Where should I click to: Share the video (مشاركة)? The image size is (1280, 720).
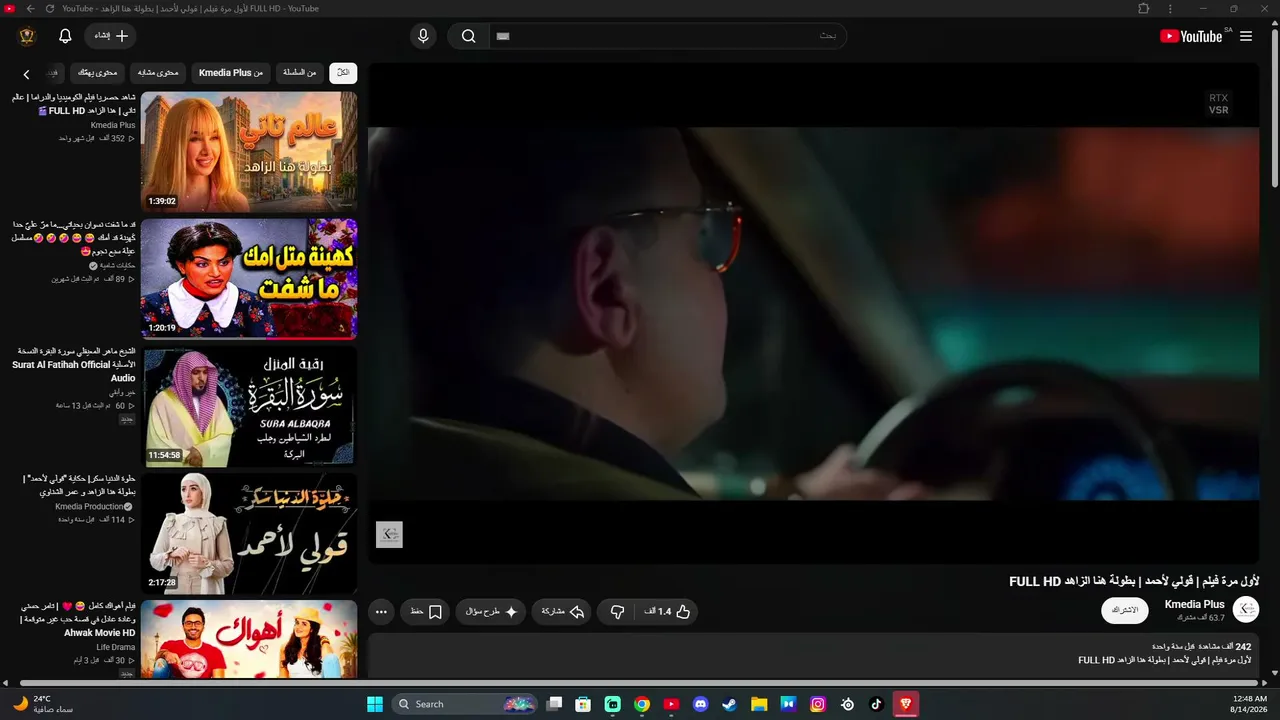pos(563,611)
